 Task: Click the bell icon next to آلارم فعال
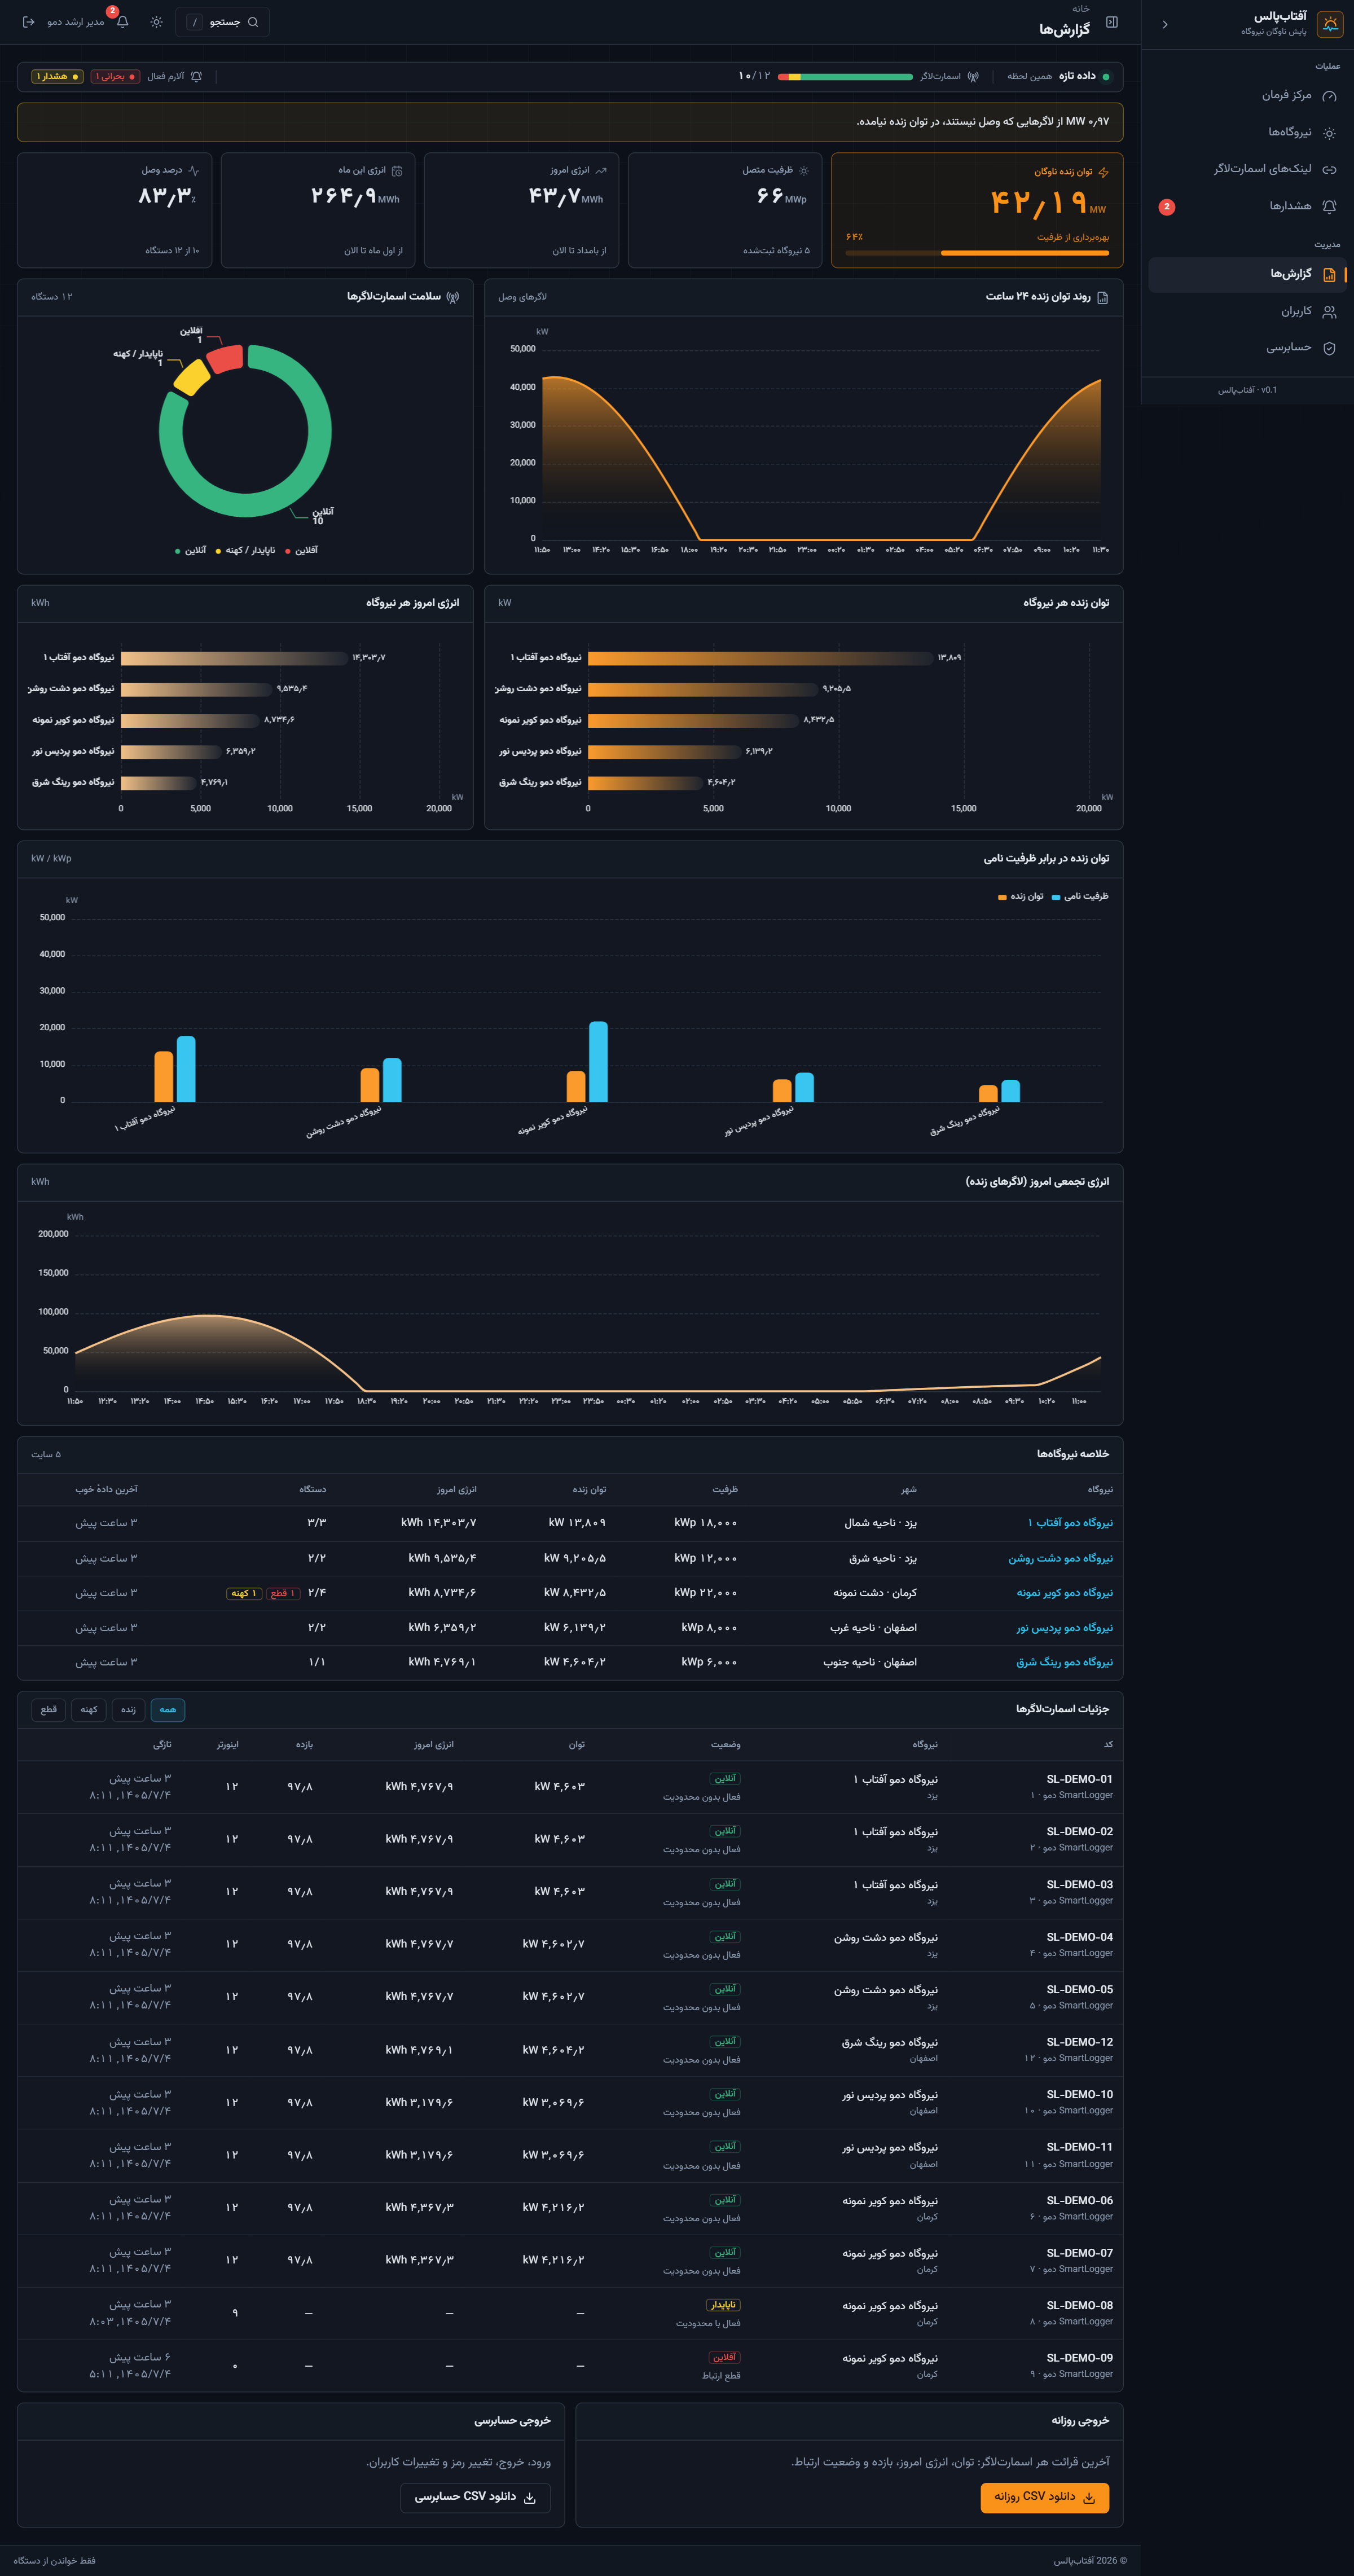(x=196, y=76)
